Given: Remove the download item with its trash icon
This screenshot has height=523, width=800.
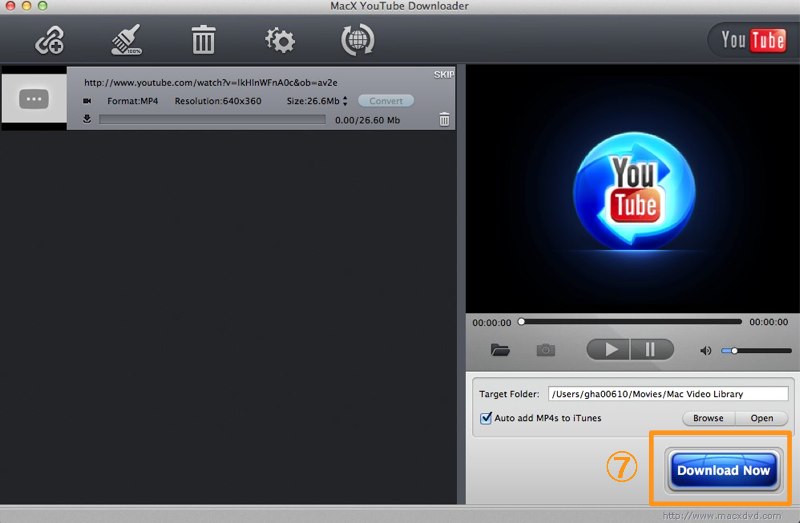Looking at the screenshot, I should tap(444, 120).
